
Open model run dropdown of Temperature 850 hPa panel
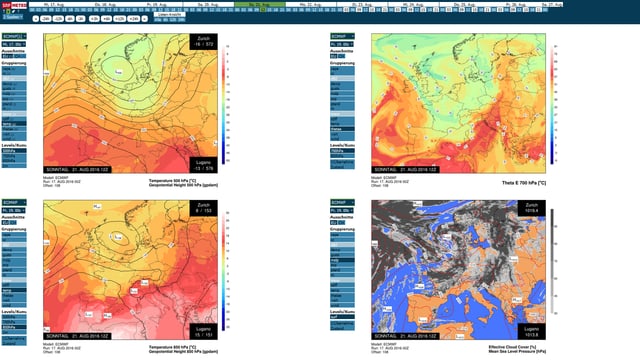(x=14, y=210)
